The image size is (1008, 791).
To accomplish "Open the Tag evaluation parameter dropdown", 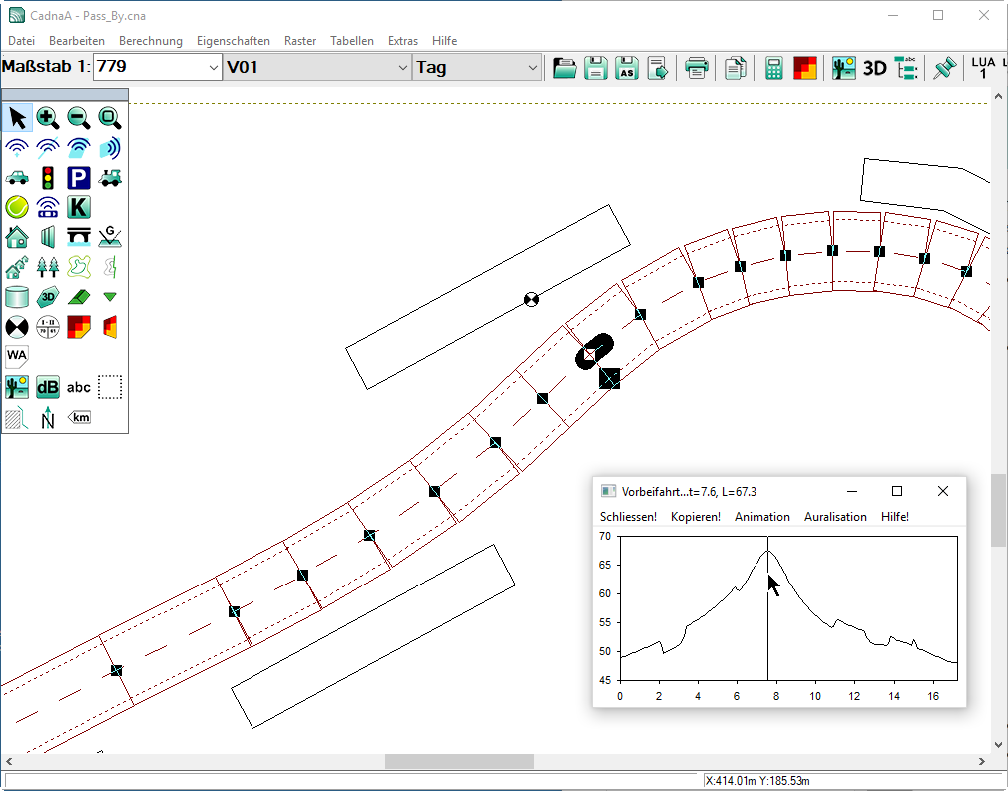I will tap(532, 68).
